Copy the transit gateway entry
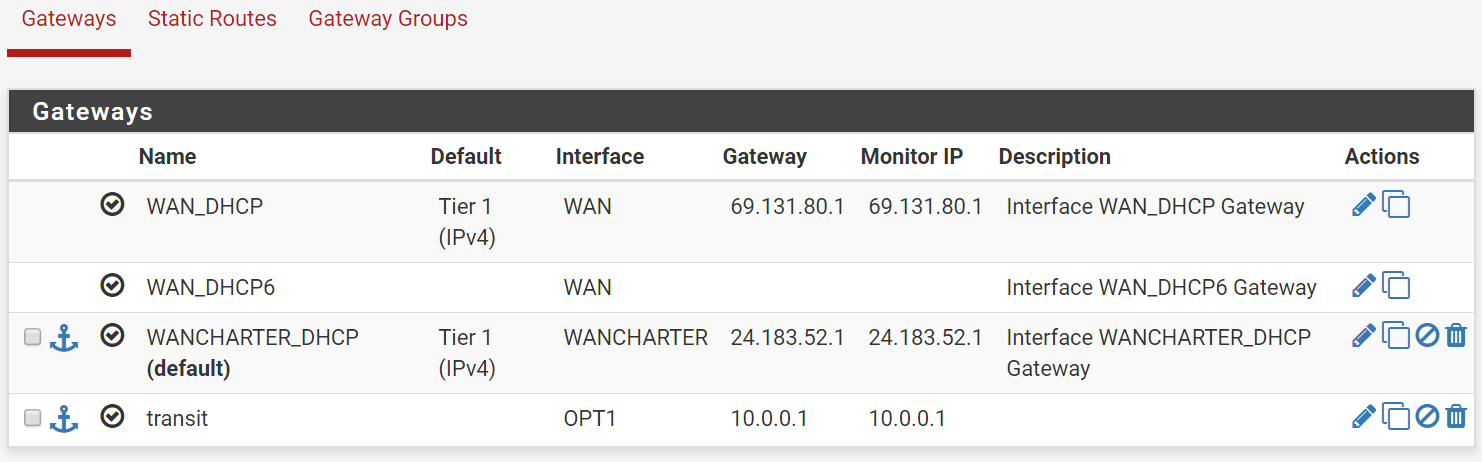The image size is (1482, 462). (1396, 416)
